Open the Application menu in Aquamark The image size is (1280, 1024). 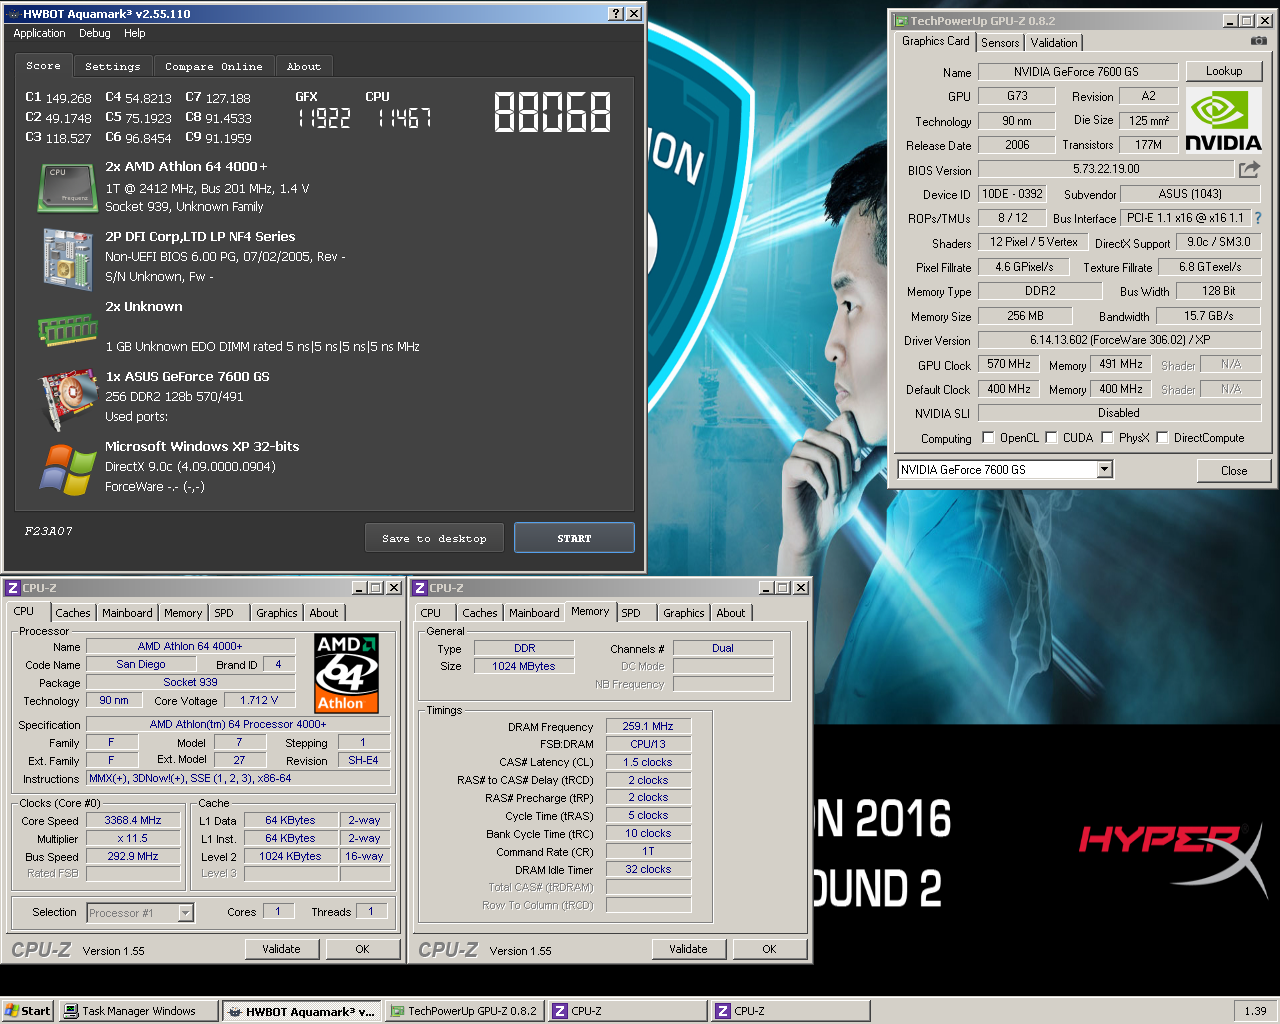pos(40,33)
